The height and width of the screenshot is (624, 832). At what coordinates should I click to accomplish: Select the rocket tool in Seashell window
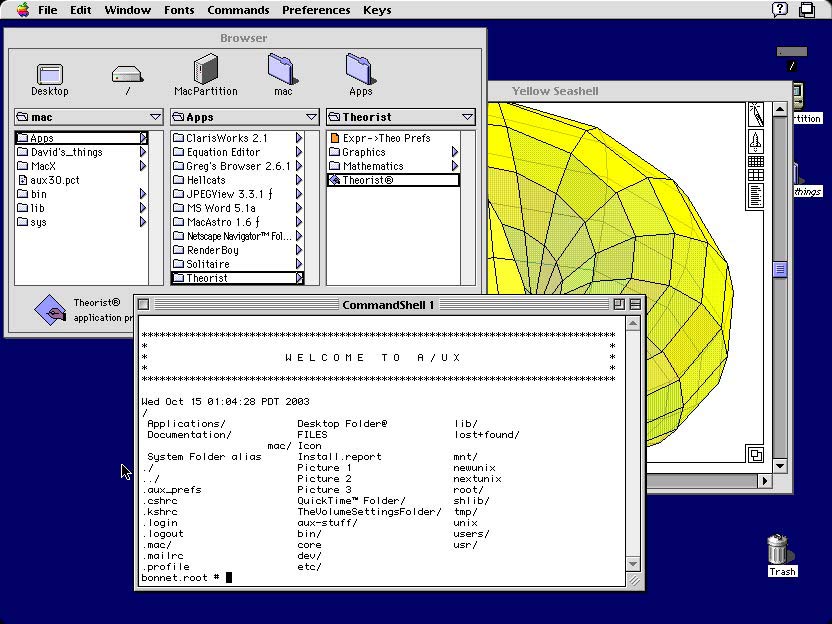[756, 141]
